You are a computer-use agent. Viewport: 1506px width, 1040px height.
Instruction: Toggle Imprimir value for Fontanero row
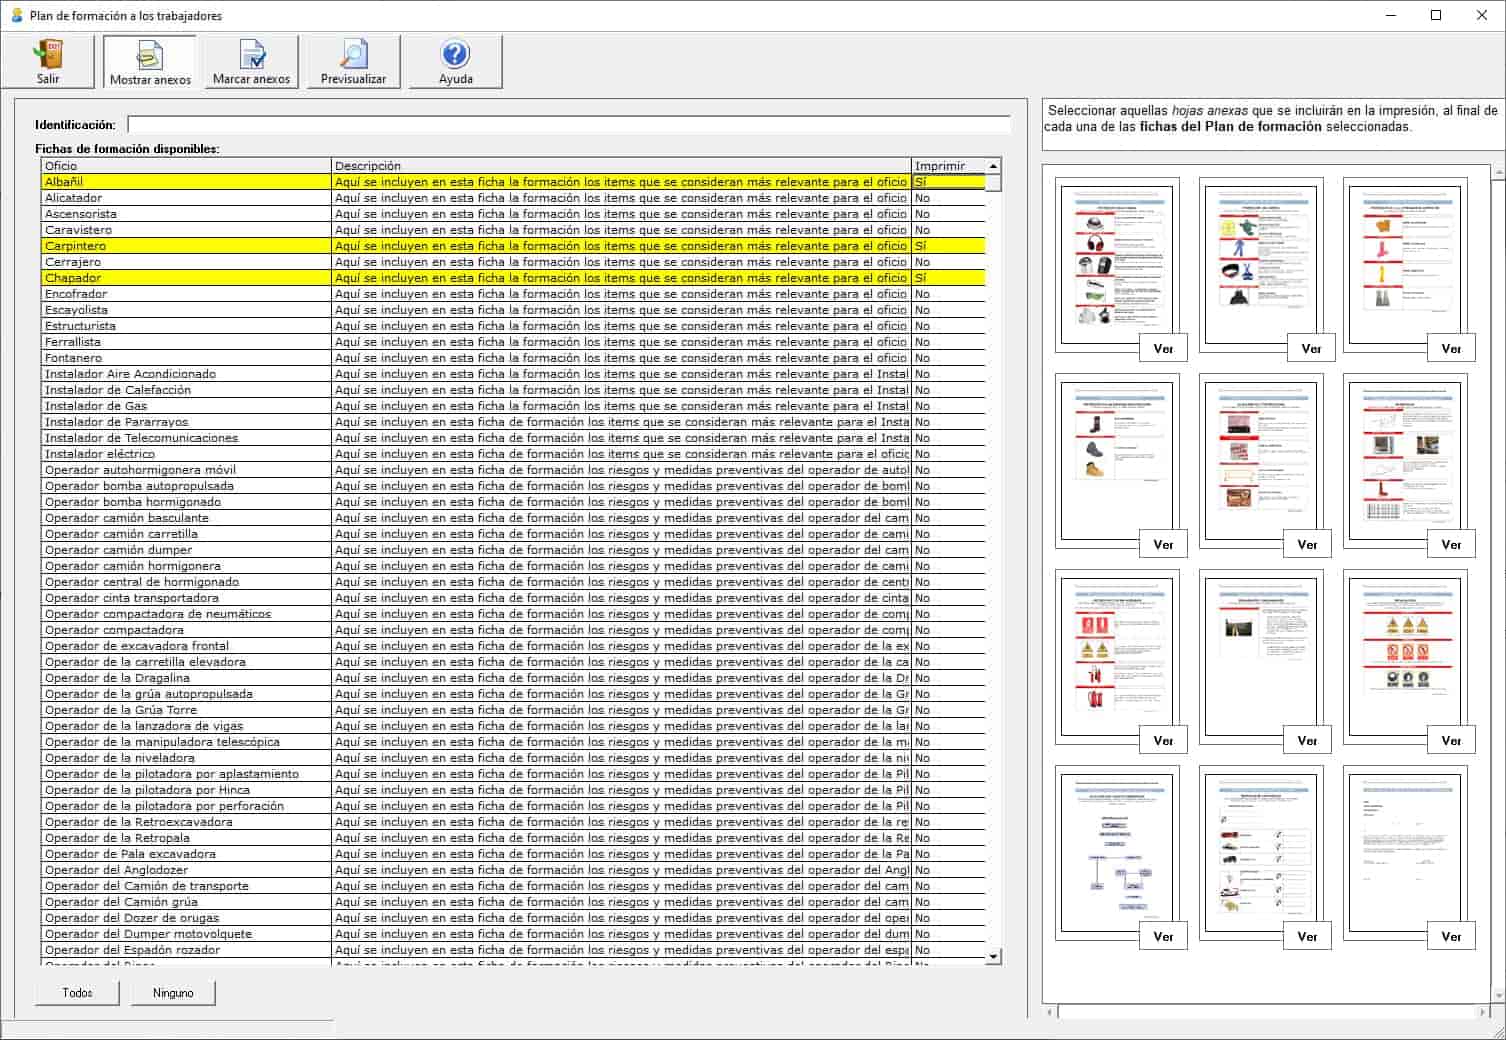click(x=948, y=358)
